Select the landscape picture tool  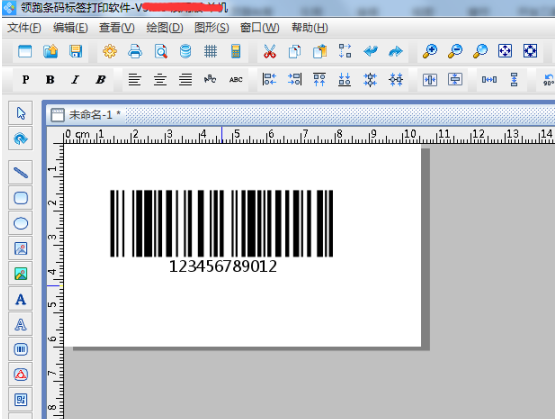coord(21,274)
